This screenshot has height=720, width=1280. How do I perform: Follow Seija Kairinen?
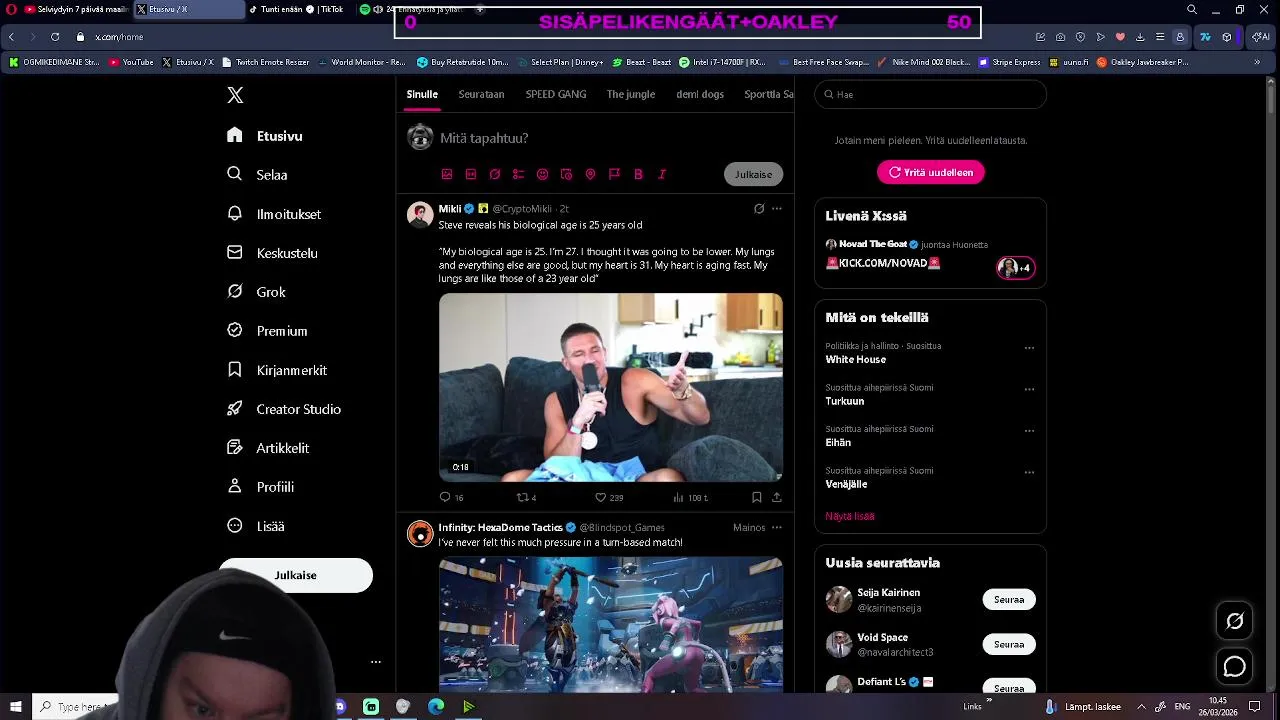1009,600
